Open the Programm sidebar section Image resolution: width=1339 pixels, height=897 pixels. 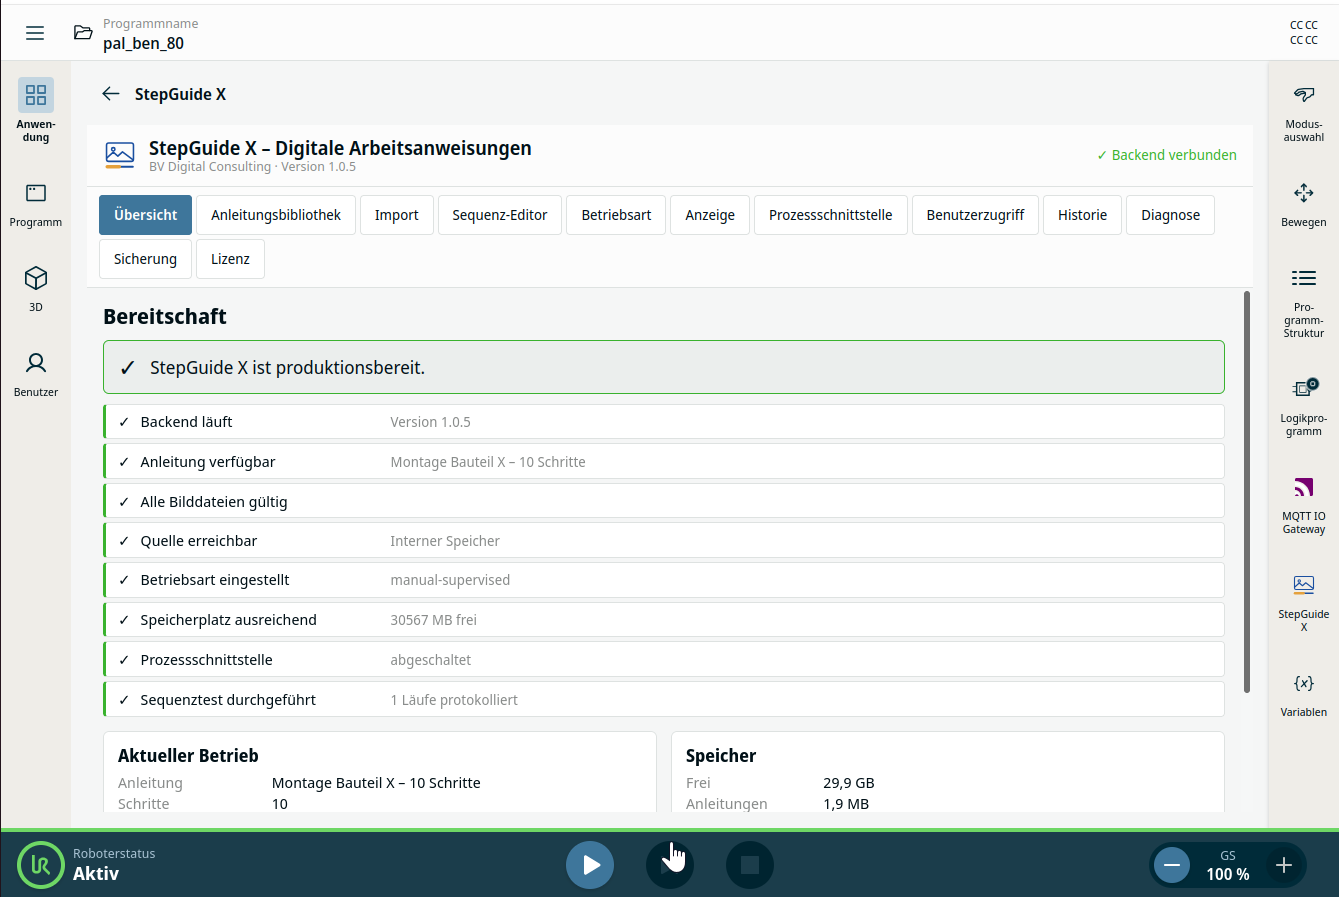point(36,205)
